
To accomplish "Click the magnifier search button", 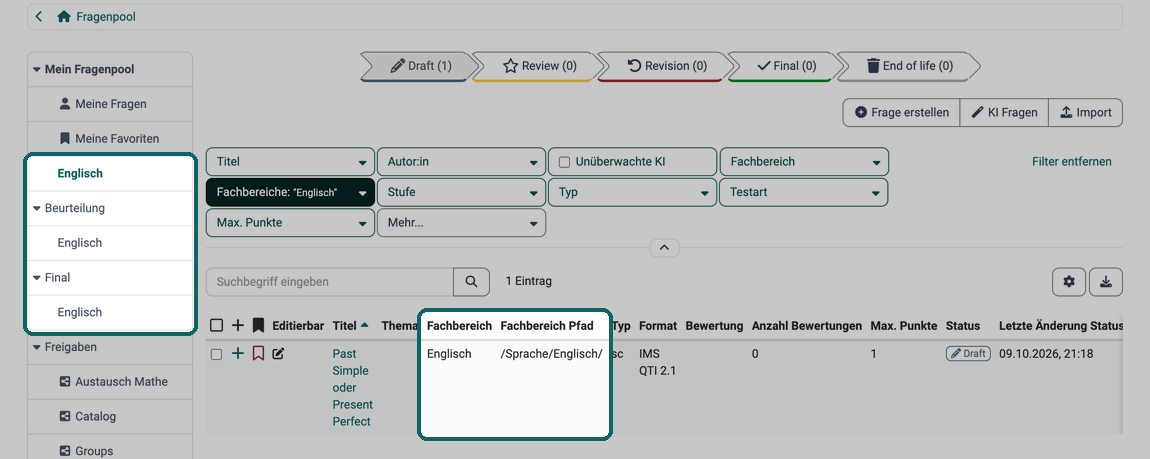I will [472, 282].
